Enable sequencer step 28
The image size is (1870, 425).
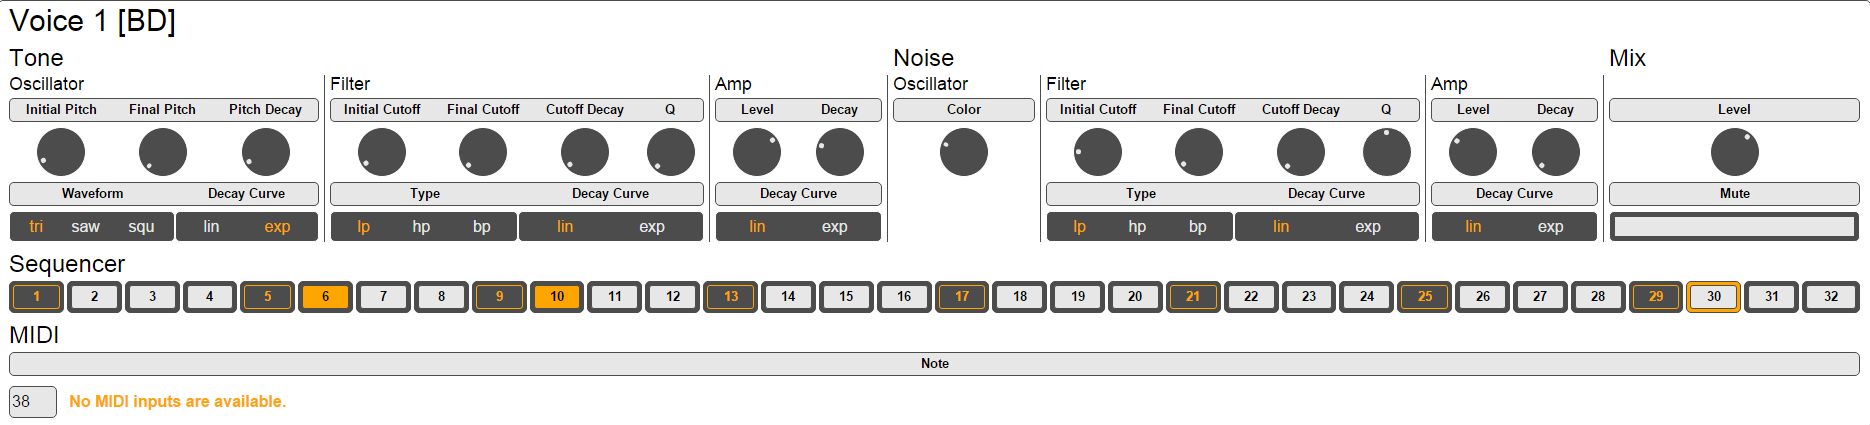point(1598,297)
